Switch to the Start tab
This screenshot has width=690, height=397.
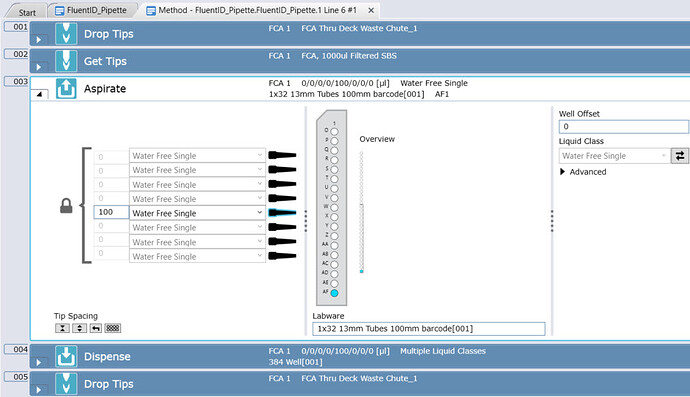click(x=27, y=12)
